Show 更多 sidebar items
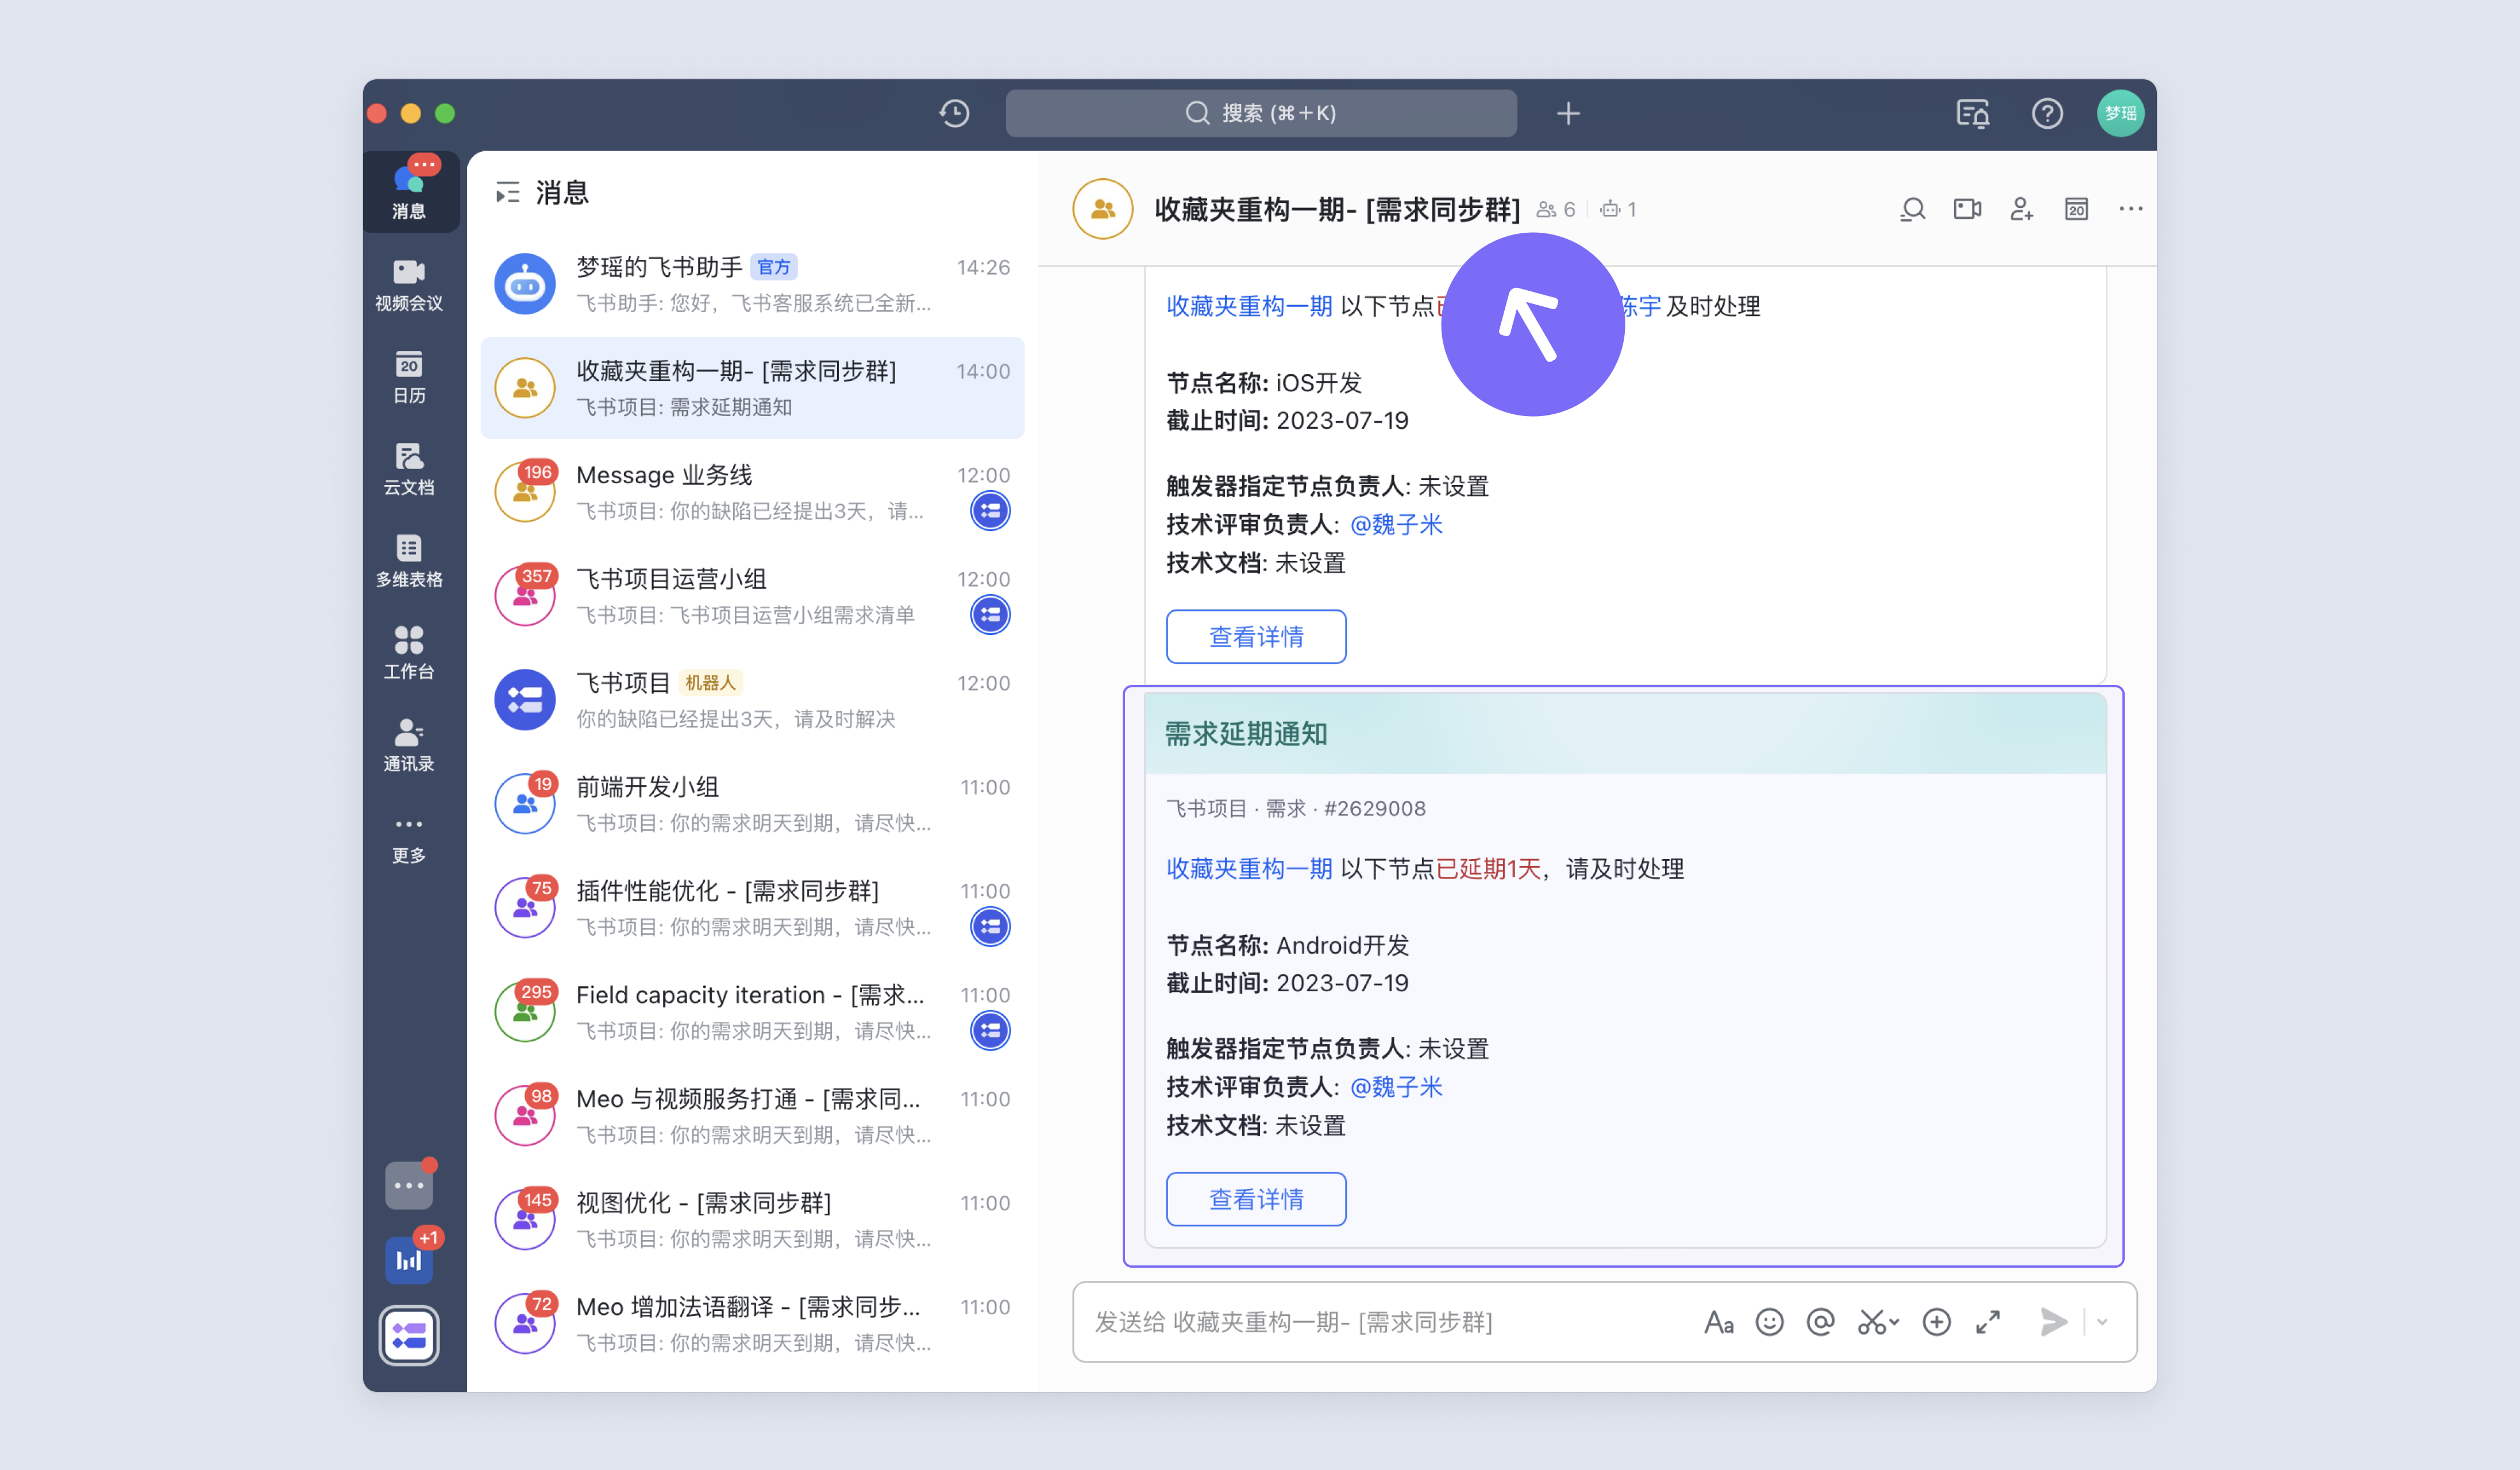Image resolution: width=2520 pixels, height=1470 pixels. tap(409, 838)
